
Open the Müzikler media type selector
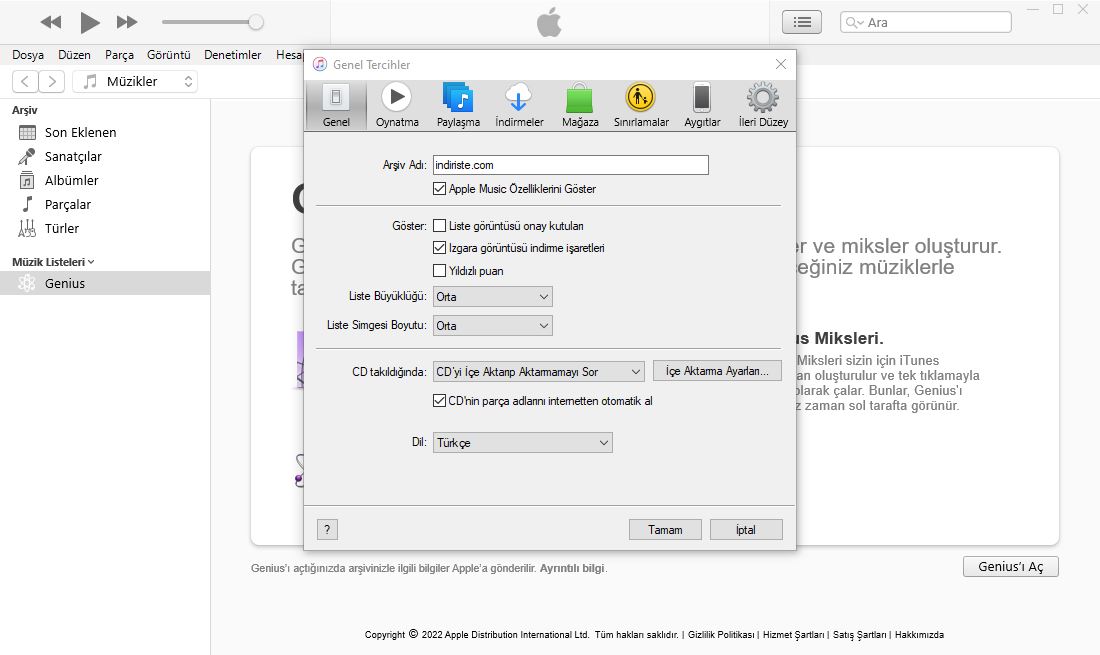135,81
